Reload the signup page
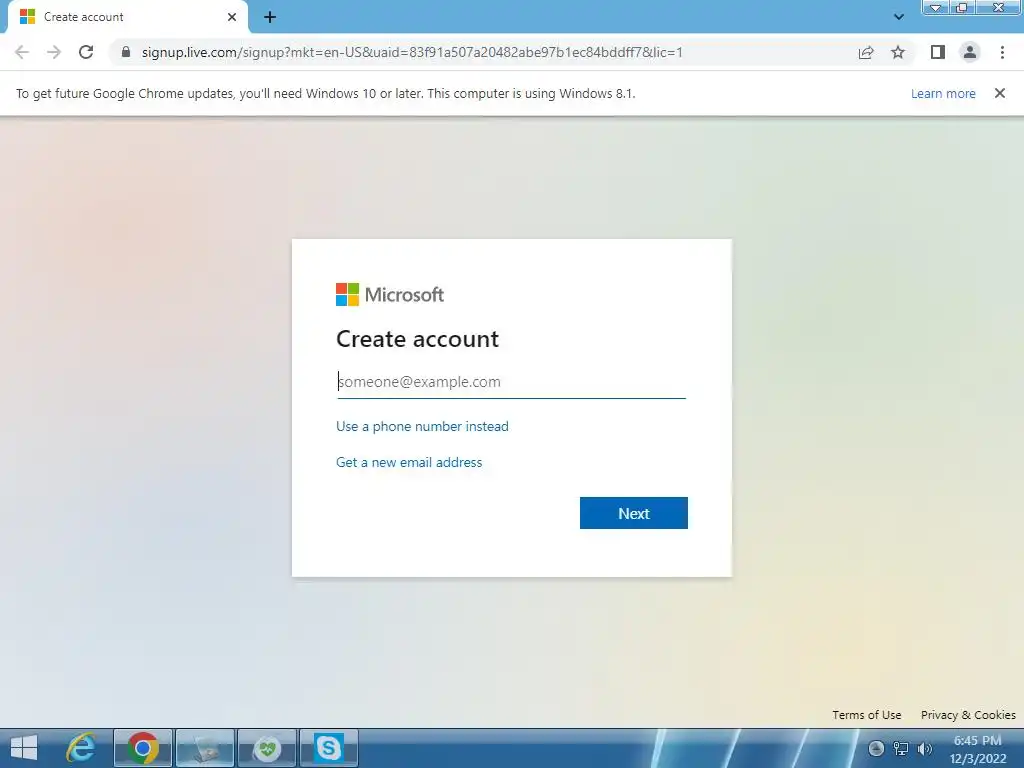 [x=86, y=52]
